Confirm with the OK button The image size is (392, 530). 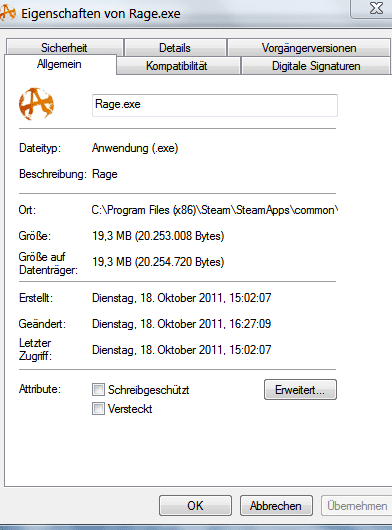tap(195, 506)
